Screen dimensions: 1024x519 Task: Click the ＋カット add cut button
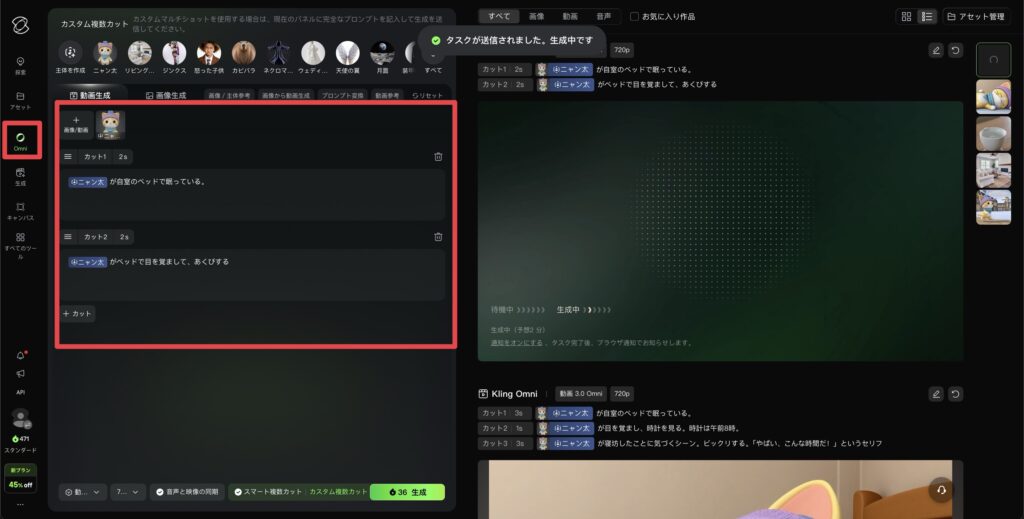(x=77, y=313)
